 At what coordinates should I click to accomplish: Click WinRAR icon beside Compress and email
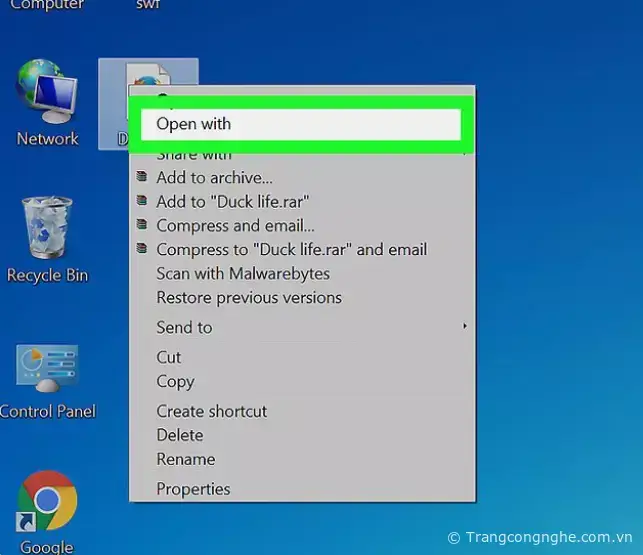coord(142,226)
